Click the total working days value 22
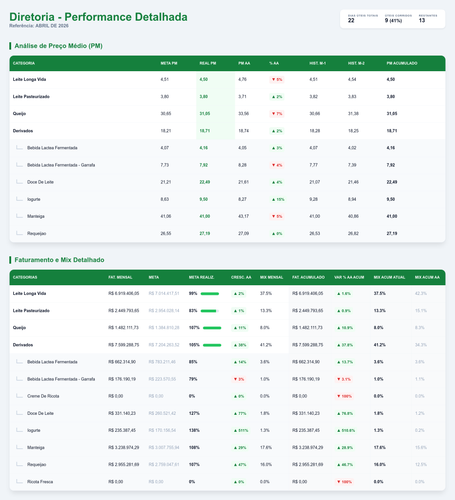 pos(351,21)
